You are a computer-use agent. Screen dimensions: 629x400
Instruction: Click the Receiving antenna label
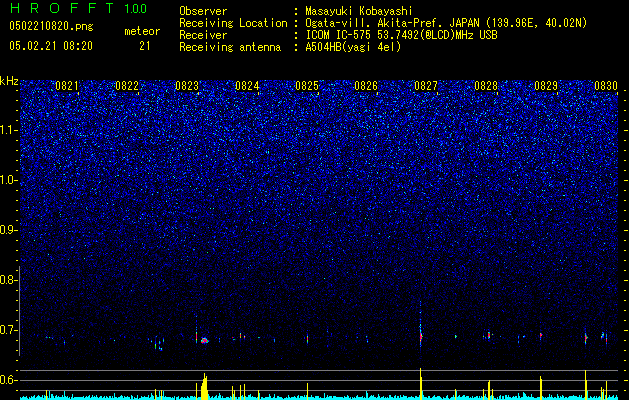tap(230, 47)
